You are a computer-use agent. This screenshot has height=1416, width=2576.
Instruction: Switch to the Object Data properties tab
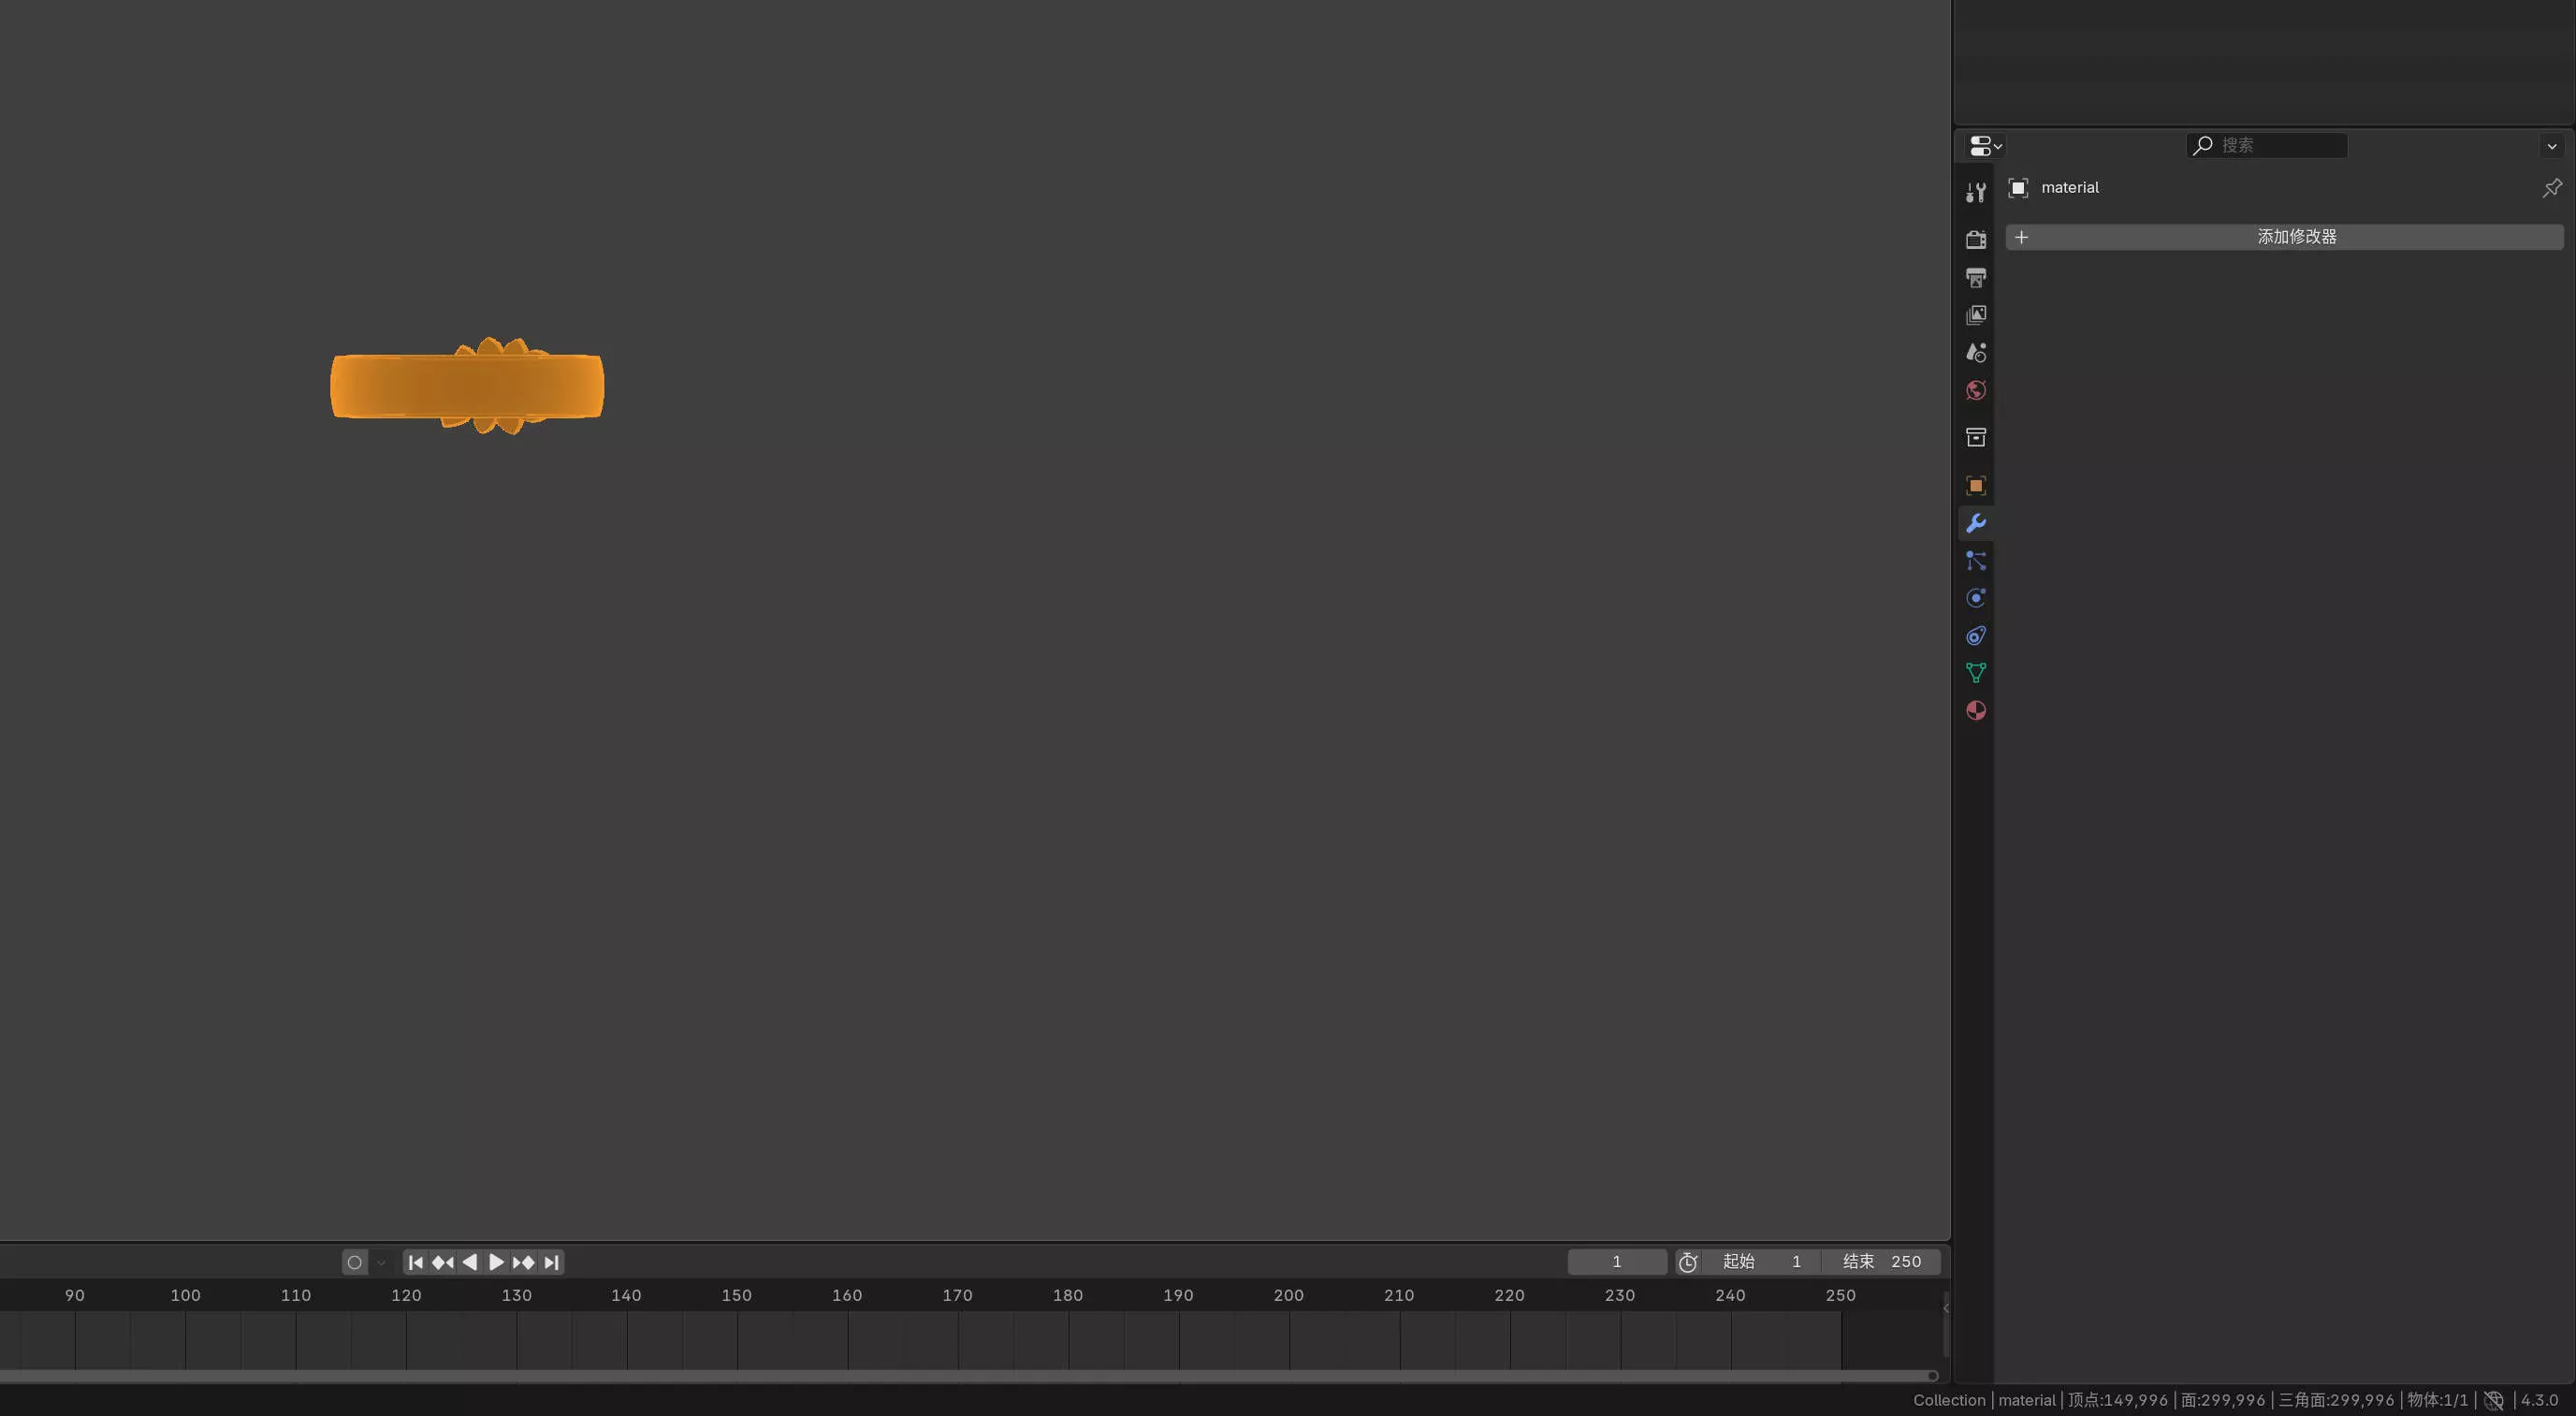pos(1975,673)
